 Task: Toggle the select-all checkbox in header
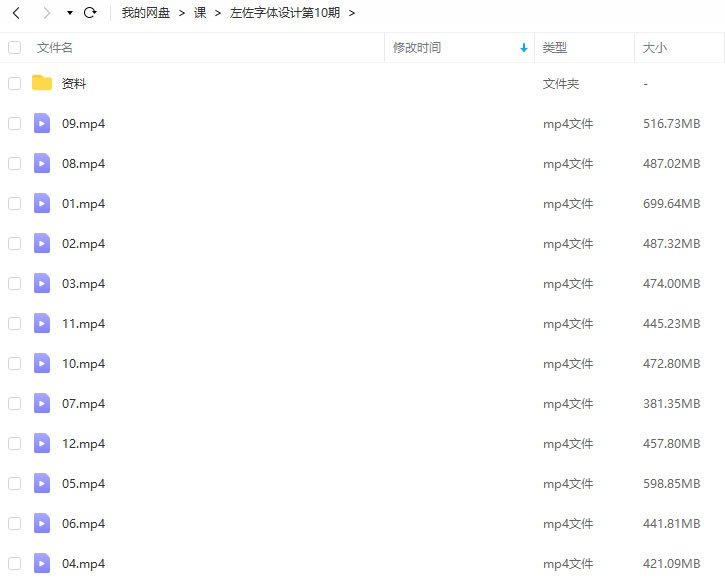pyautogui.click(x=14, y=47)
